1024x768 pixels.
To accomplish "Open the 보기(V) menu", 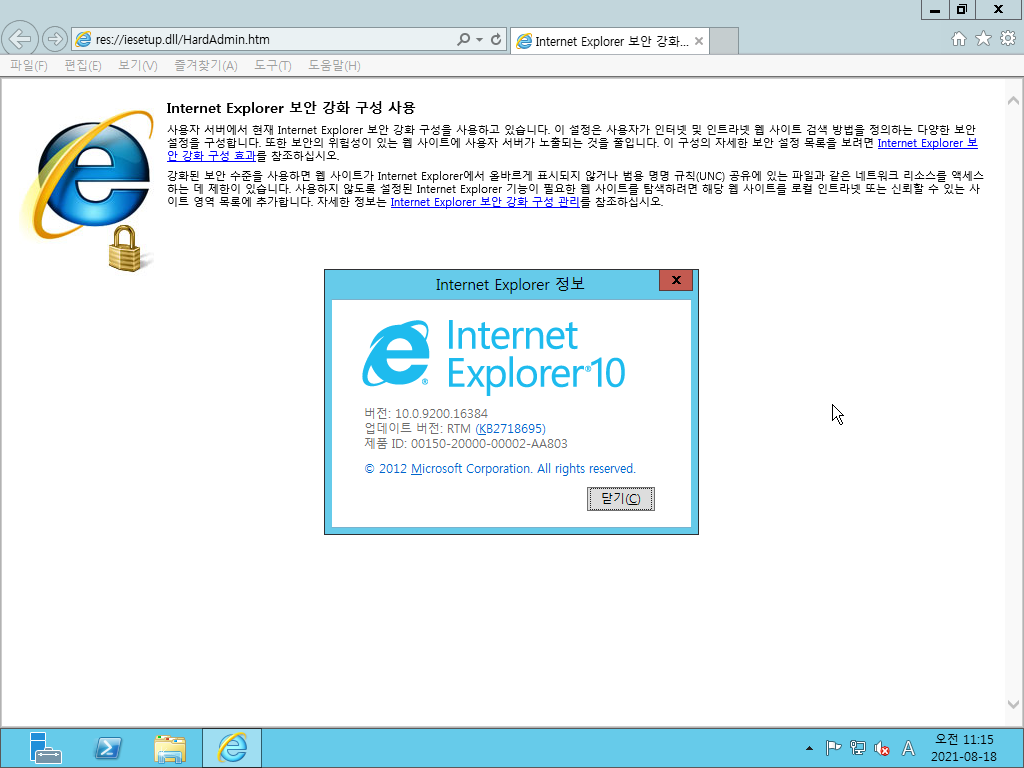I will [x=138, y=65].
